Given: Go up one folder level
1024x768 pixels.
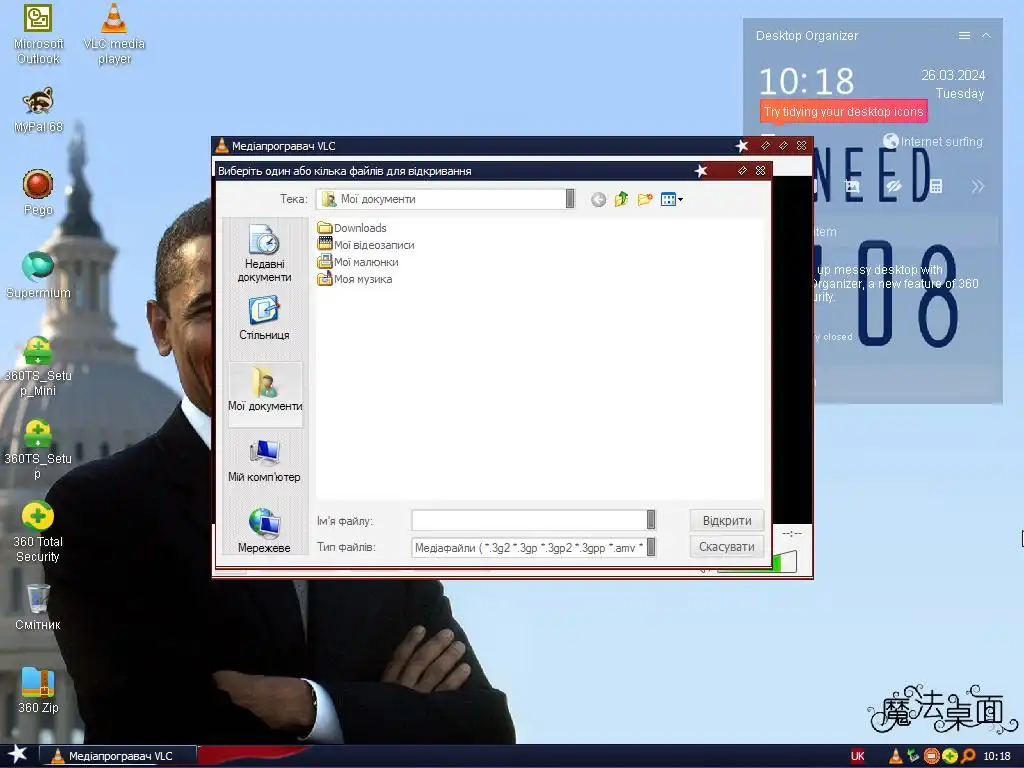Looking at the screenshot, I should [x=621, y=199].
